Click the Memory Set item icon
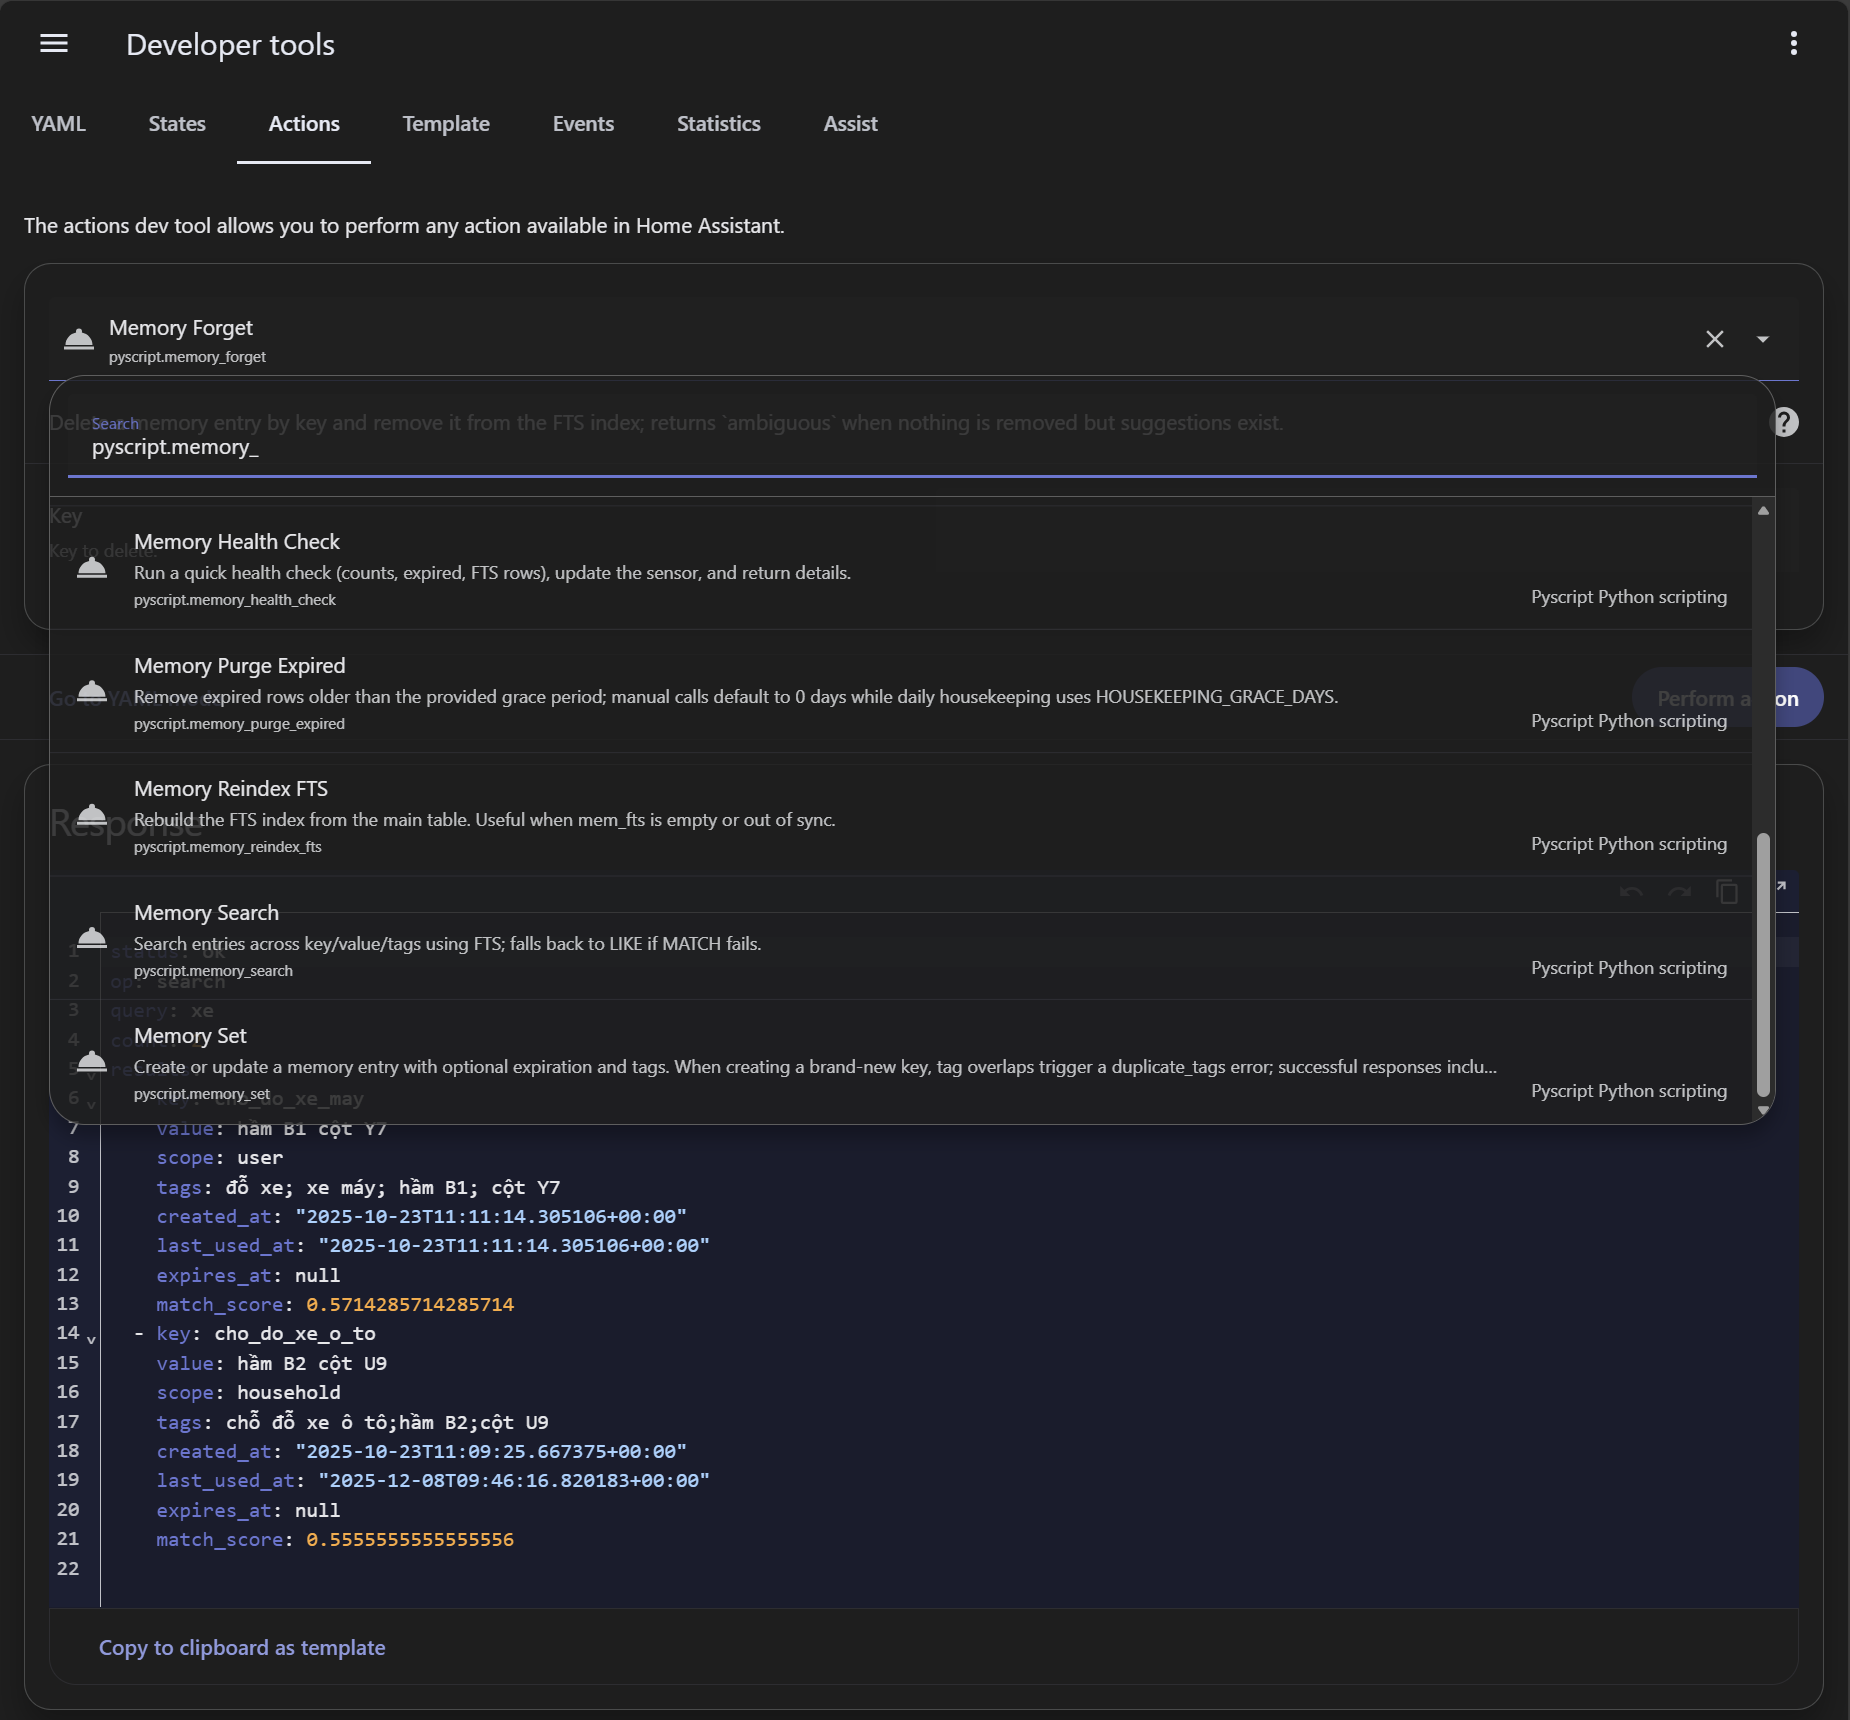This screenshot has width=1850, height=1720. pos(92,1062)
